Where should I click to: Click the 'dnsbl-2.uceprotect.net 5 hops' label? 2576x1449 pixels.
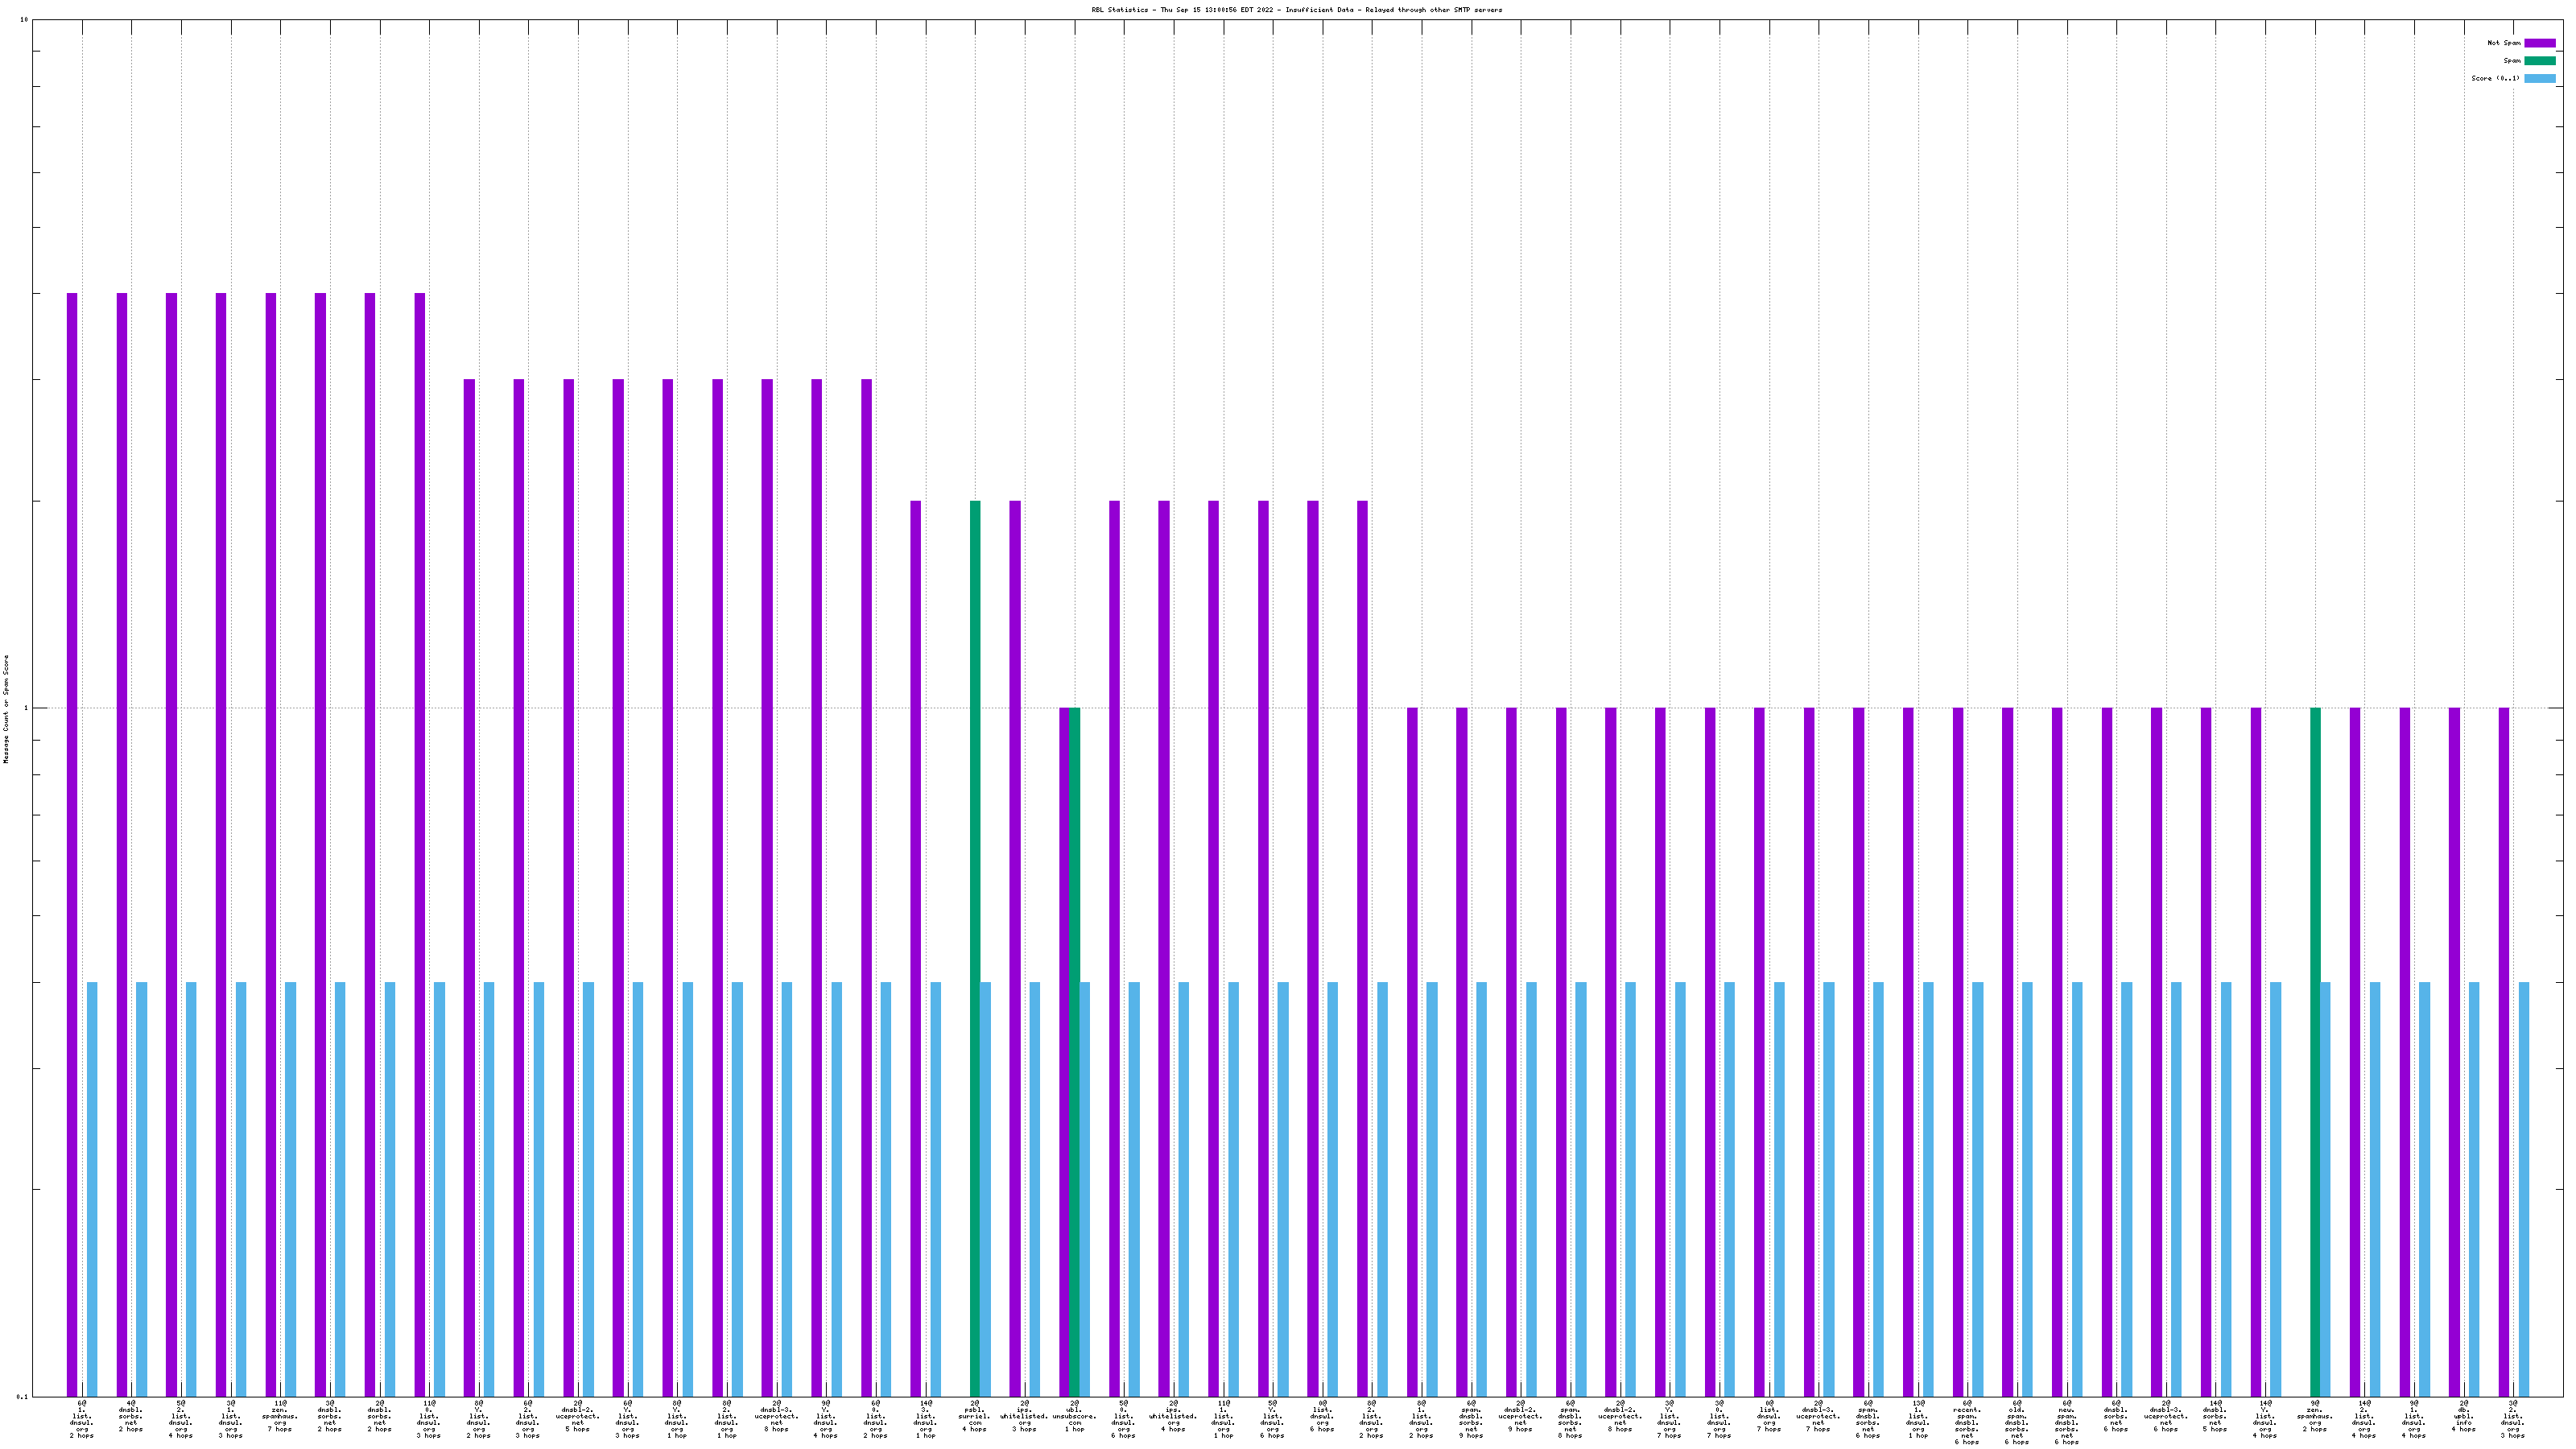[578, 1418]
